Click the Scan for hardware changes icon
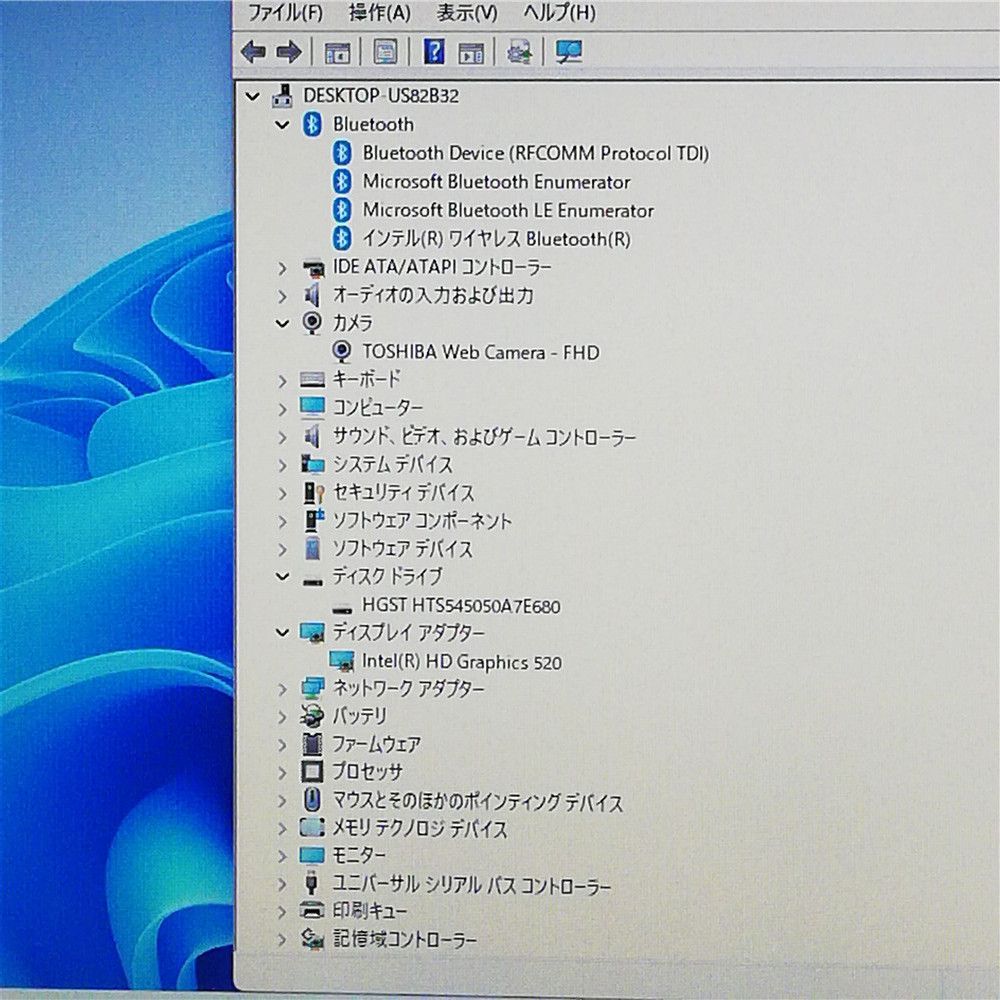This screenshot has width=1000, height=1000. 568,52
